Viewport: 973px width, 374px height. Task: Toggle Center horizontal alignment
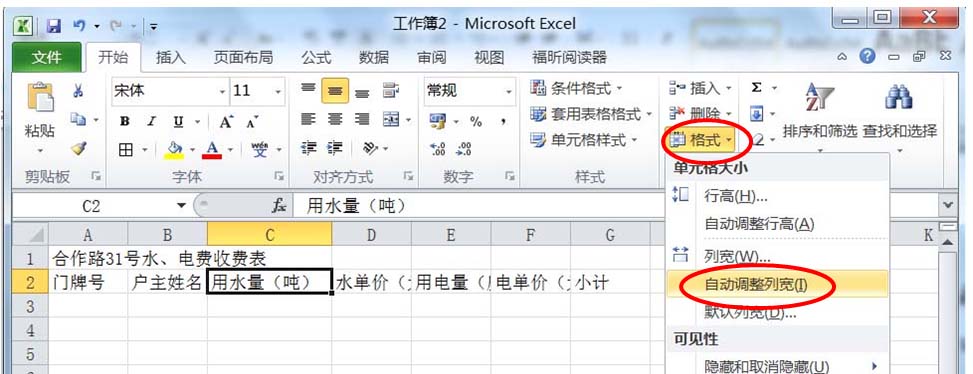pos(335,119)
